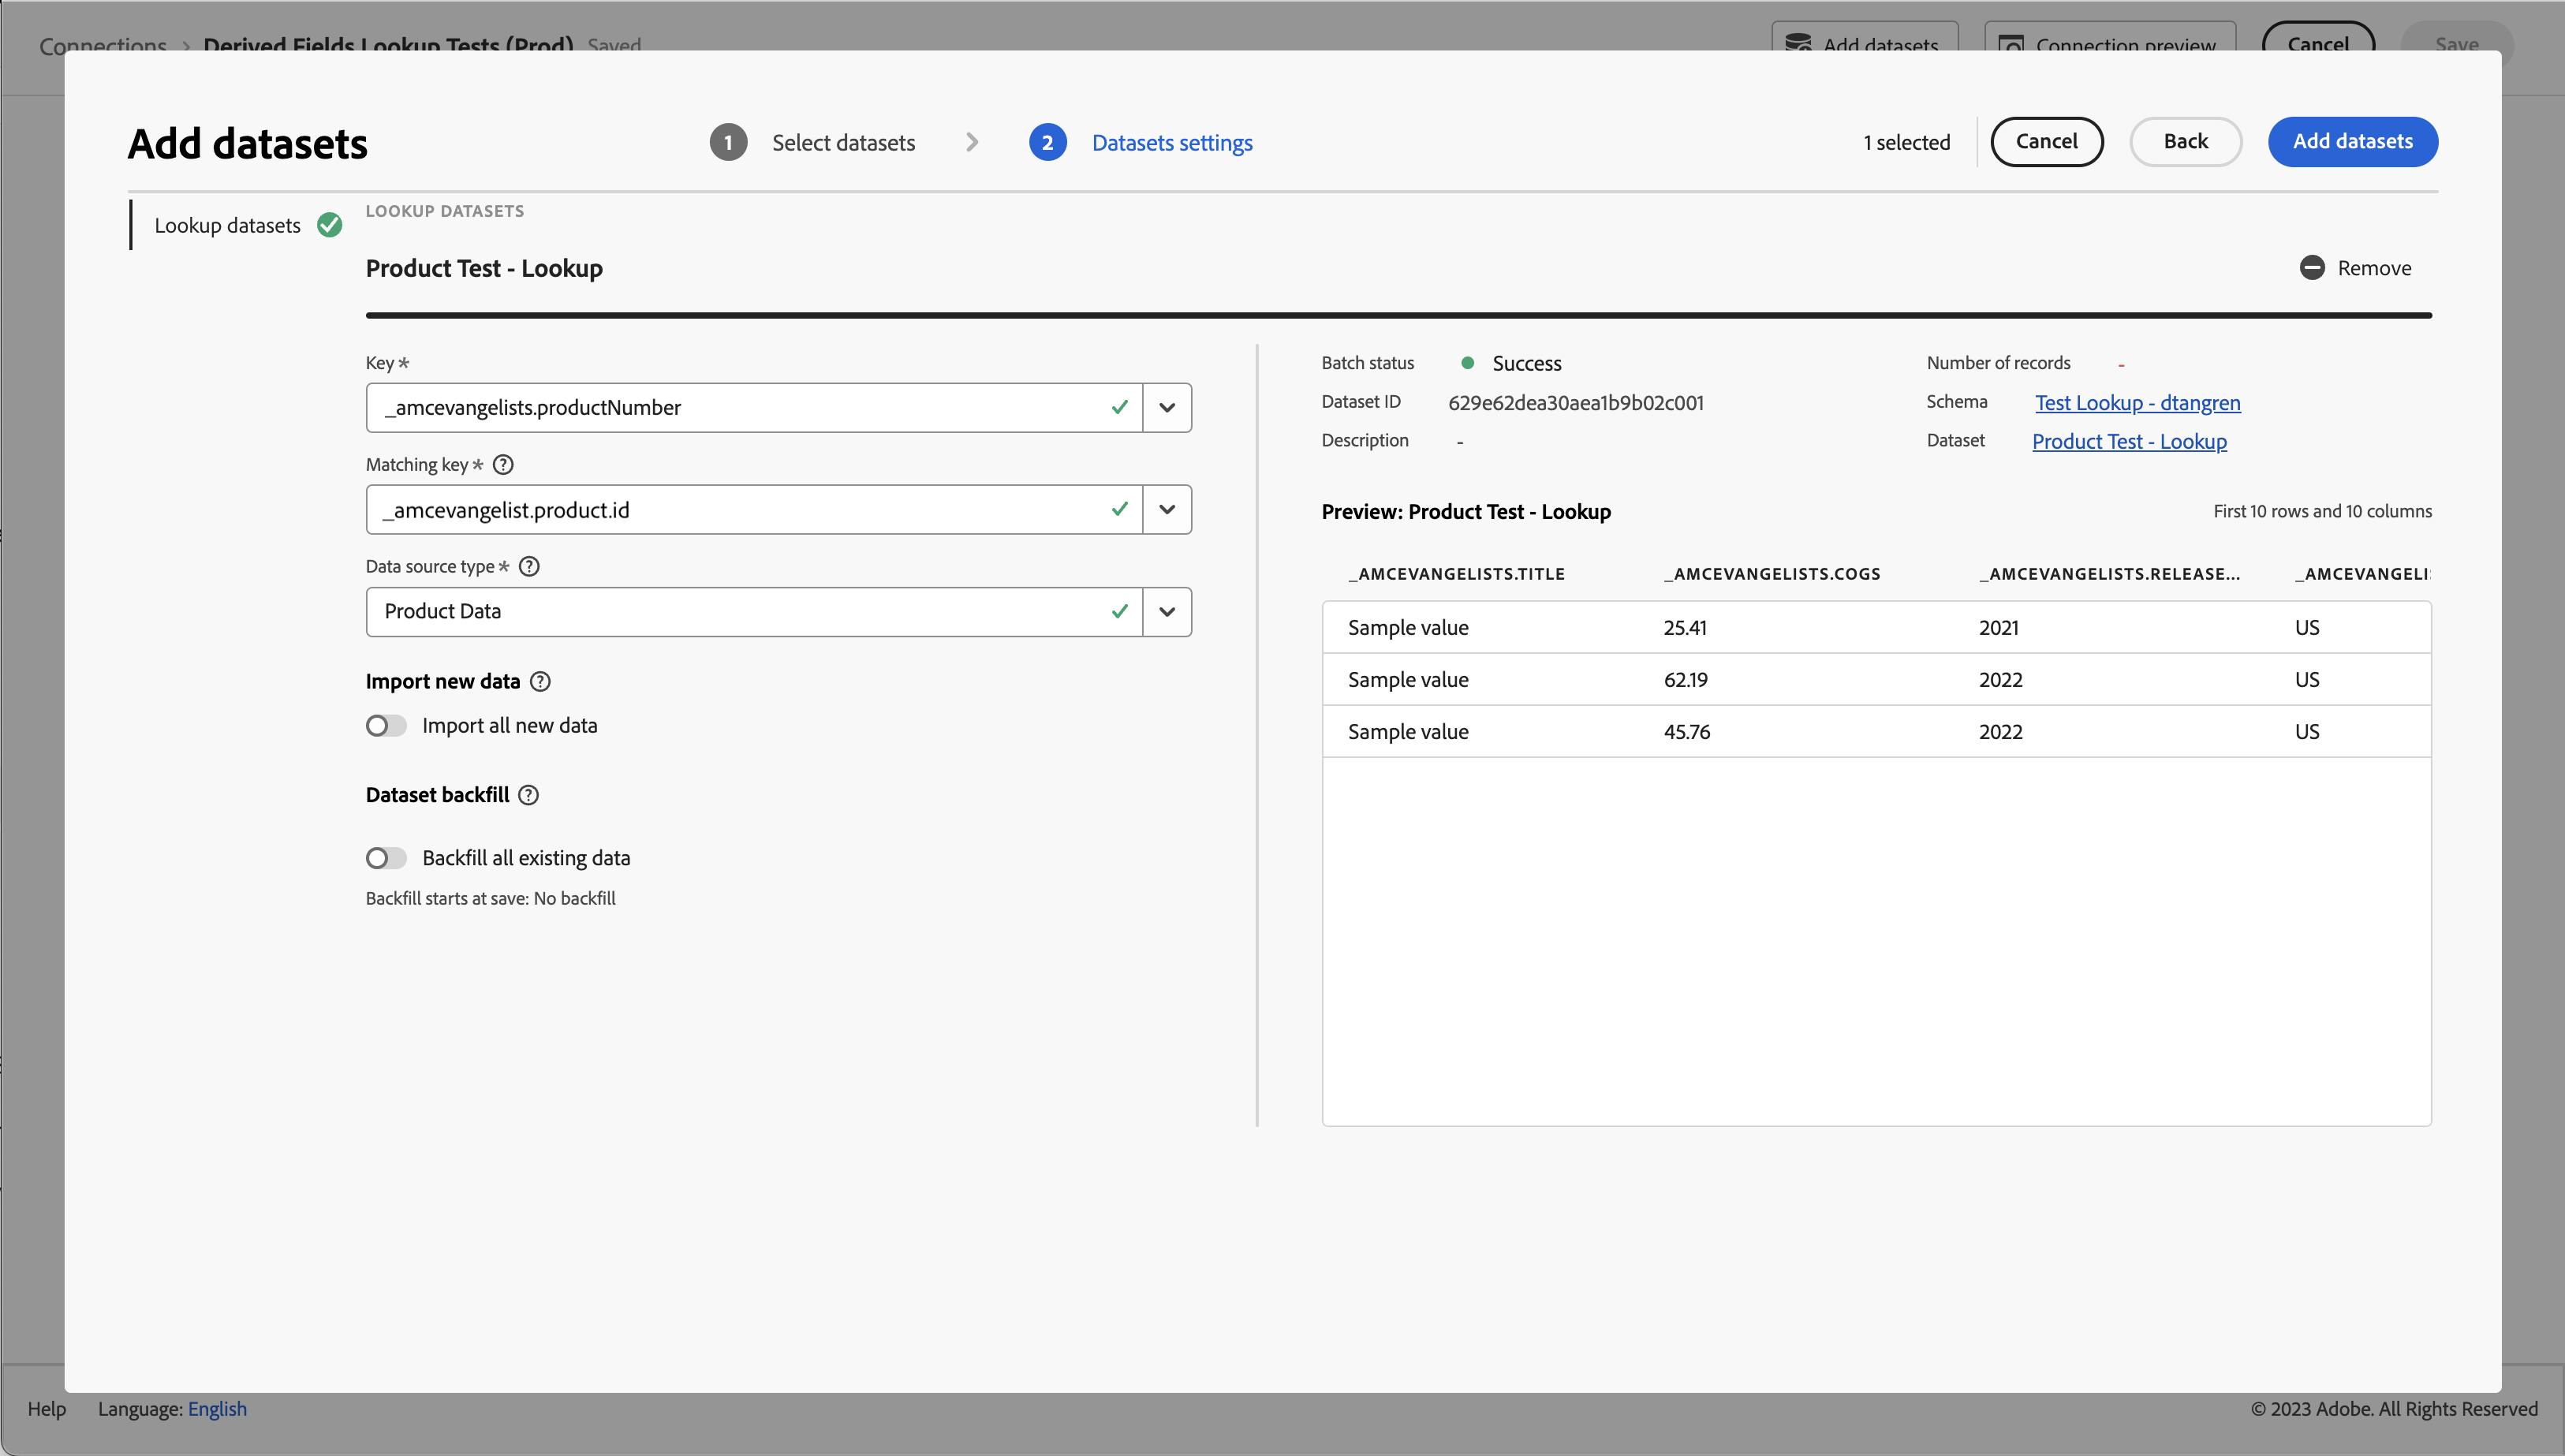Open Product Test - Lookup dataset link

[x=2129, y=442]
